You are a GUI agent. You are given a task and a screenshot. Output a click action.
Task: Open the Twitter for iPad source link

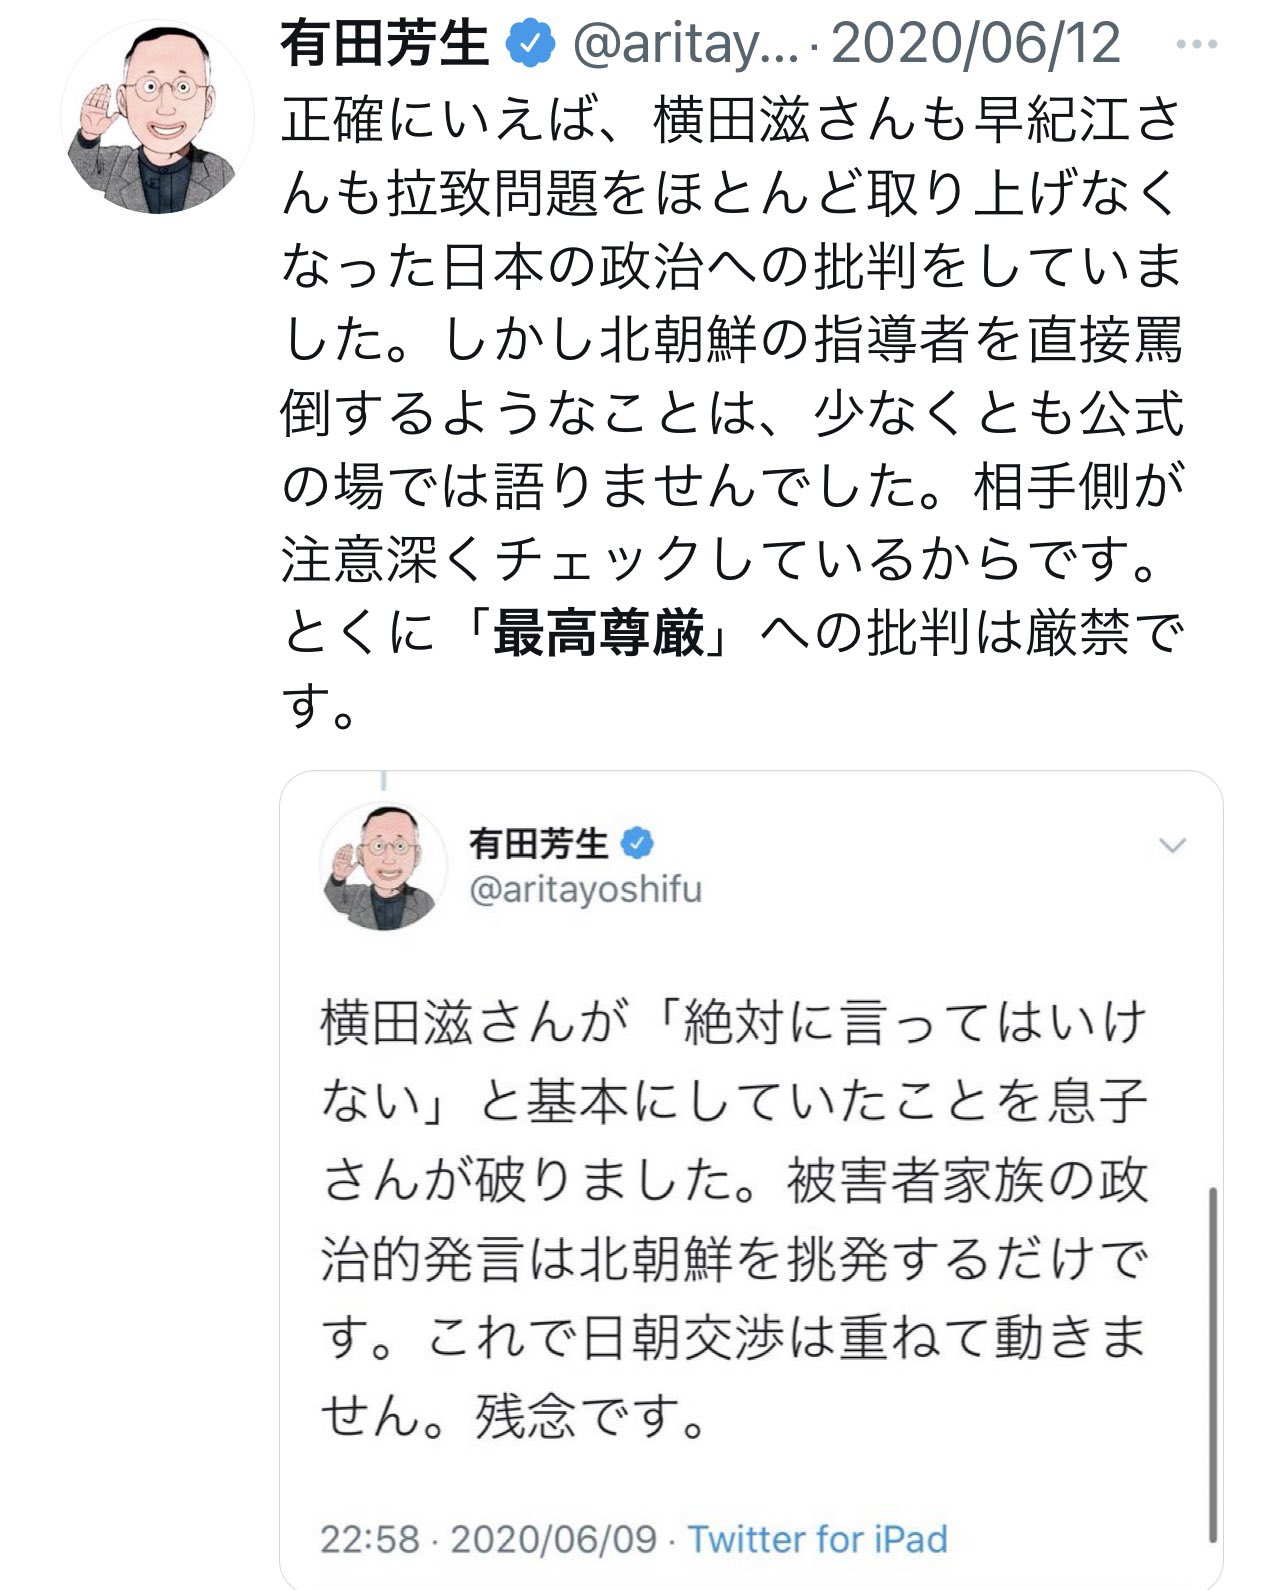click(x=817, y=1538)
